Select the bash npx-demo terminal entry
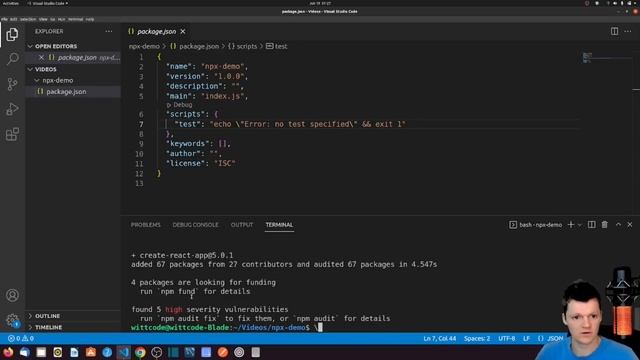 click(535, 225)
